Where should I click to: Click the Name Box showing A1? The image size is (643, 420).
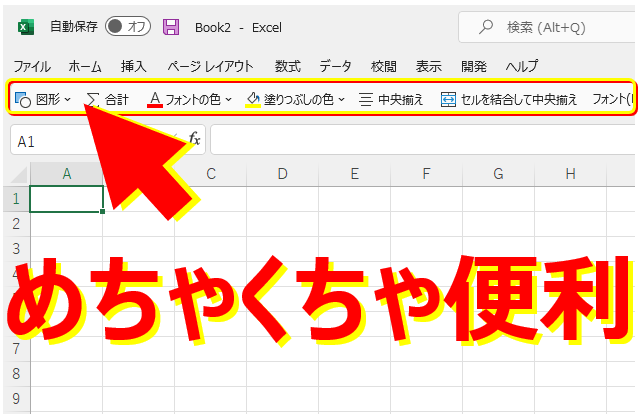(60, 141)
